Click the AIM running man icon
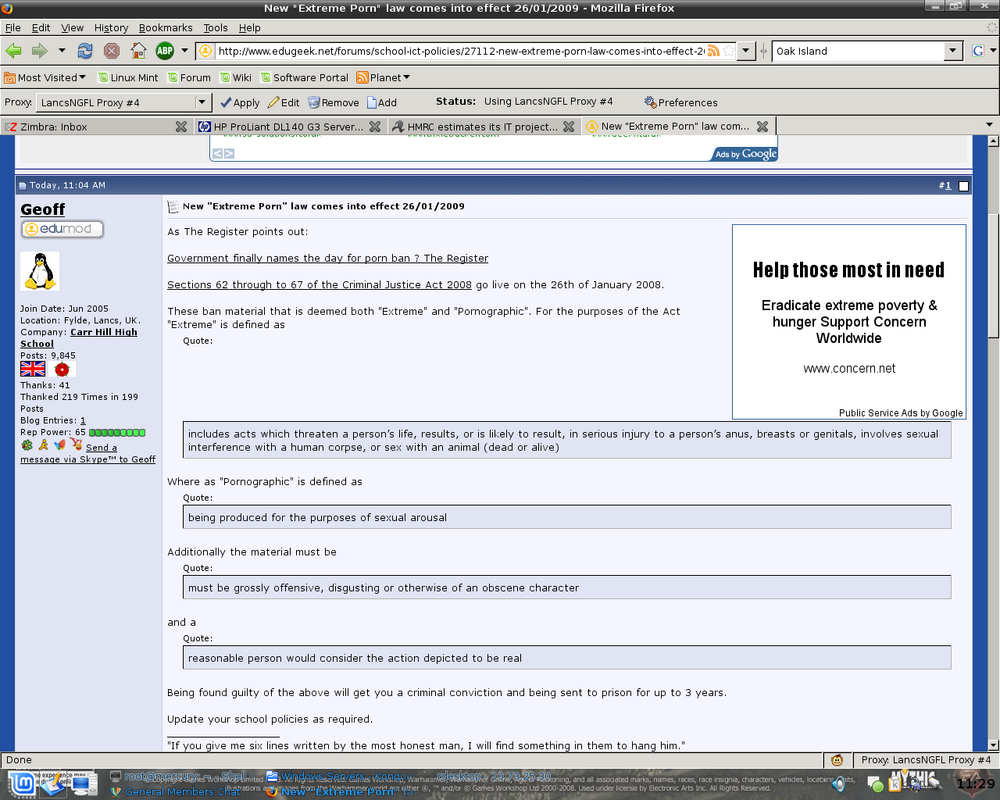The image size is (1000, 800). click(43, 445)
